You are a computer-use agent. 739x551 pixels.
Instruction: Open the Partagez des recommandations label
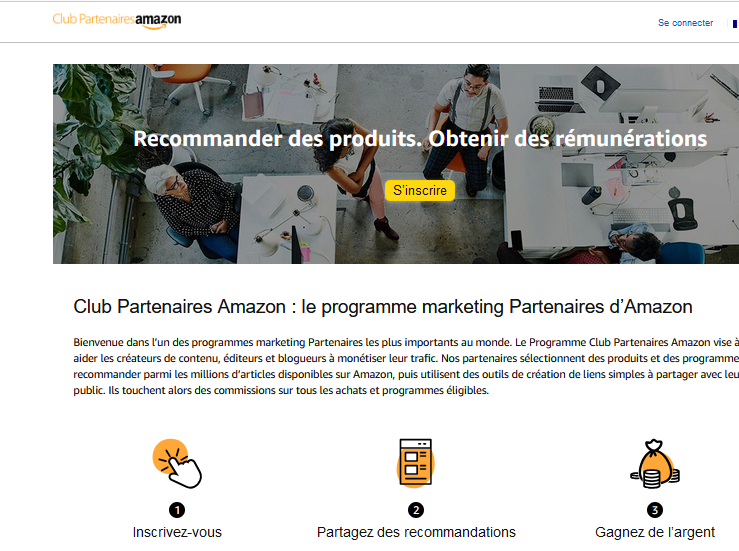pos(416,532)
